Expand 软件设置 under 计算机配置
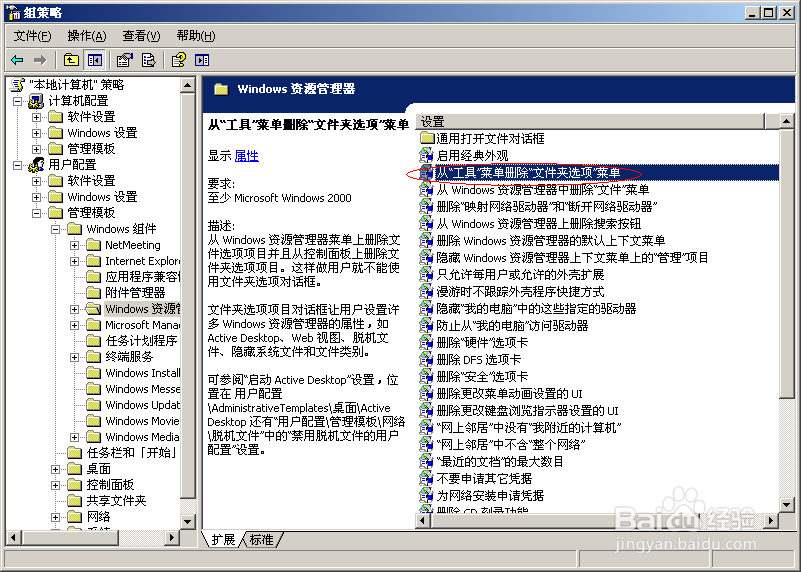The height and width of the screenshot is (572, 801). (36, 117)
